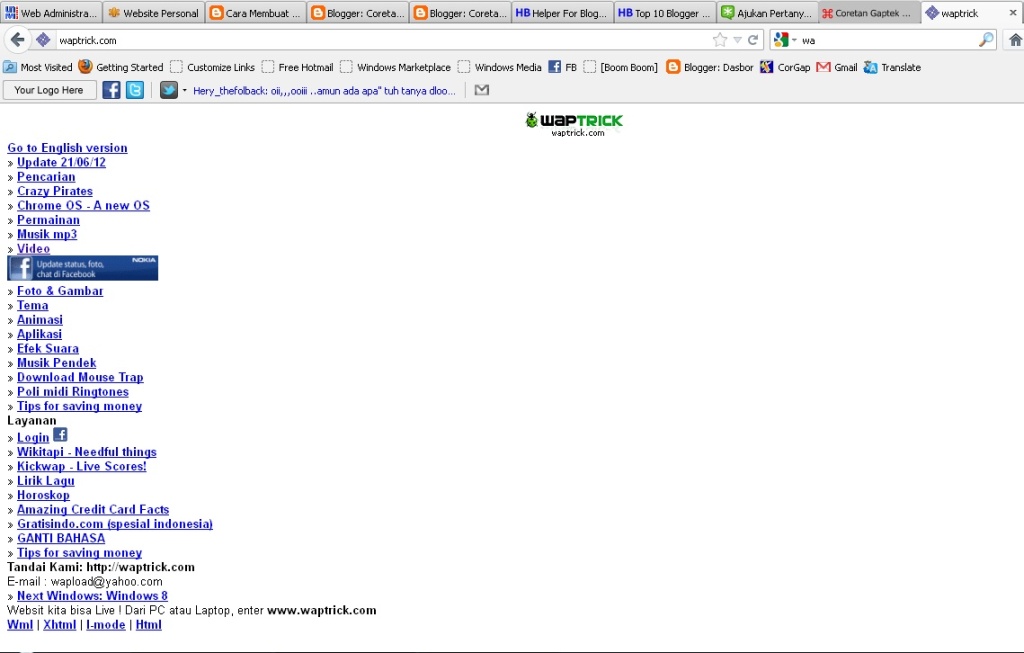This screenshot has width=1024, height=653.
Task: Select the Xhtml version link
Action: tap(59, 624)
